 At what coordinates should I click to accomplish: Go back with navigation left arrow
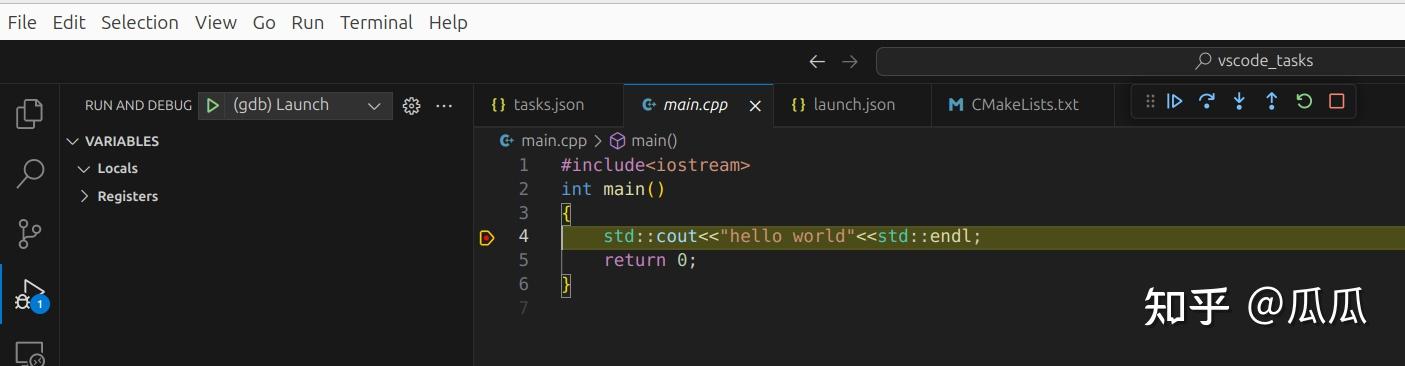[817, 61]
